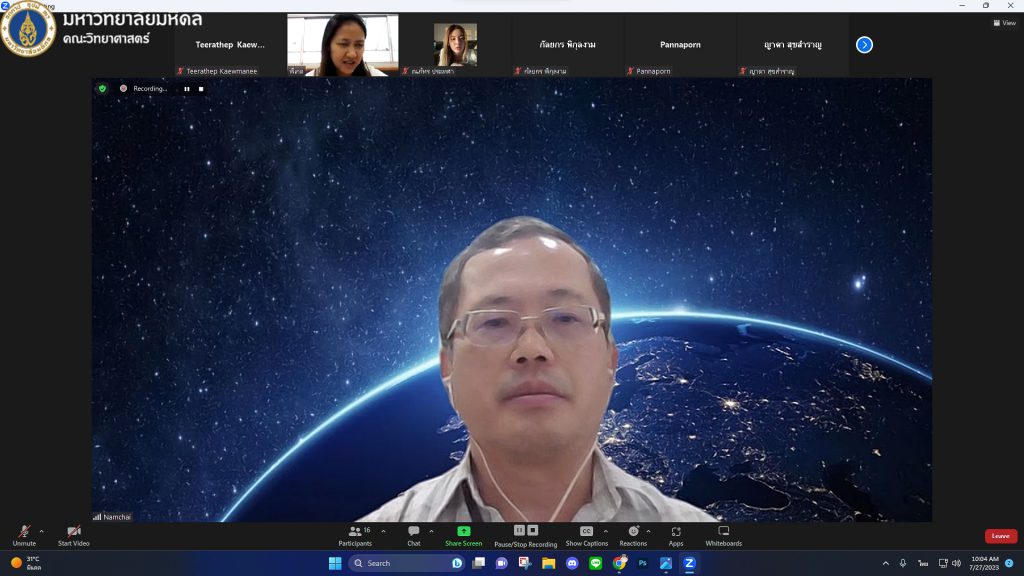
Task: Select Teerathep Kaewmanee's participant tile
Action: coord(230,45)
